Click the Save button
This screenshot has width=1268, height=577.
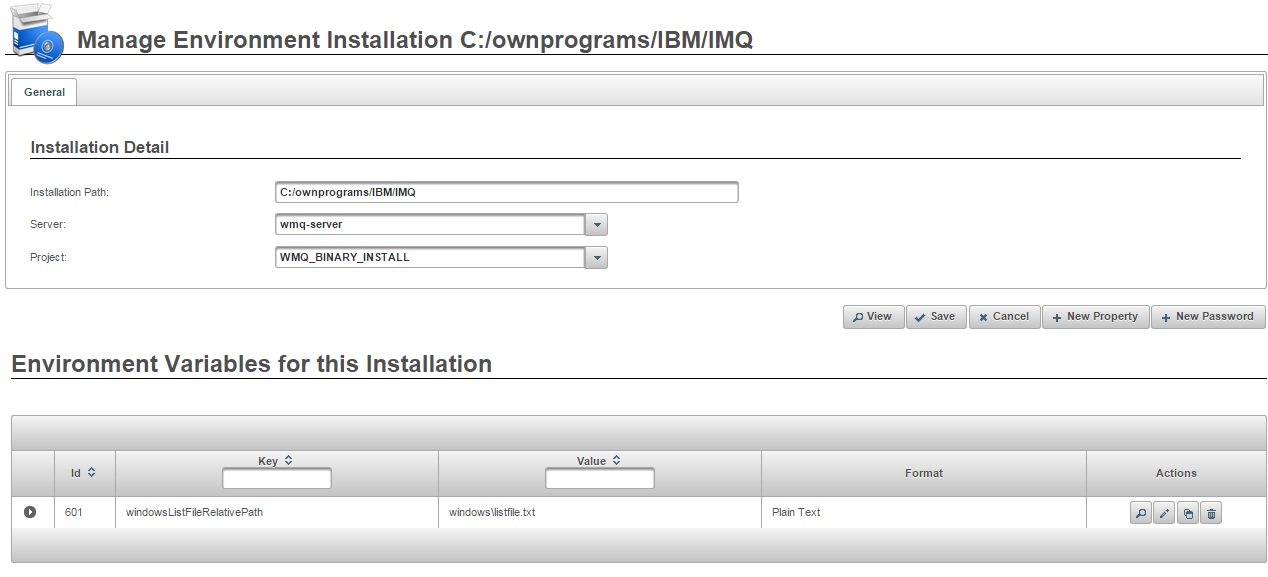936,317
